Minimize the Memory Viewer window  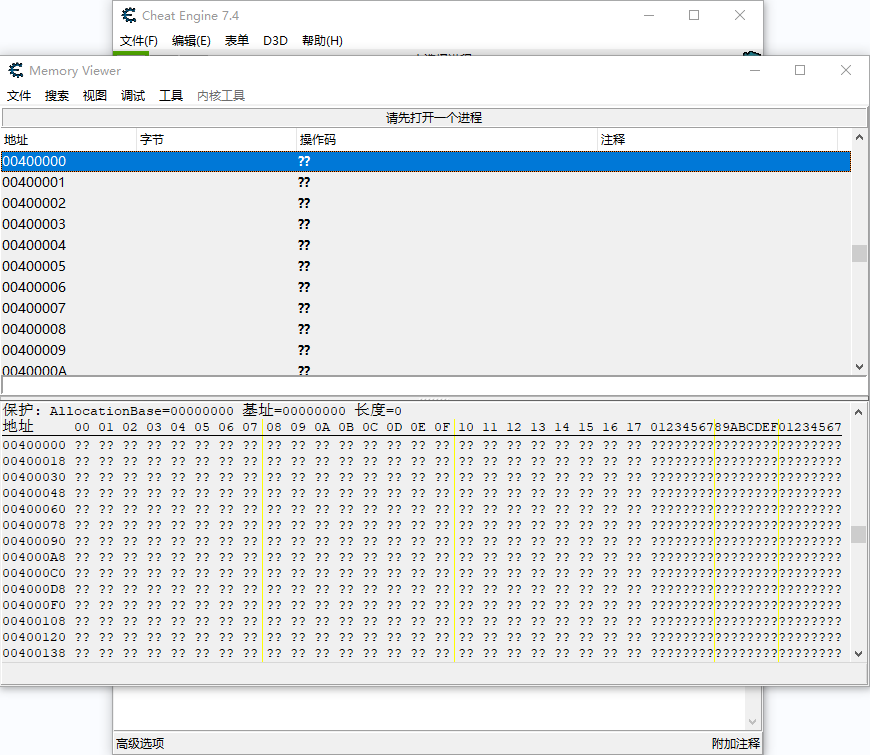pyautogui.click(x=753, y=70)
